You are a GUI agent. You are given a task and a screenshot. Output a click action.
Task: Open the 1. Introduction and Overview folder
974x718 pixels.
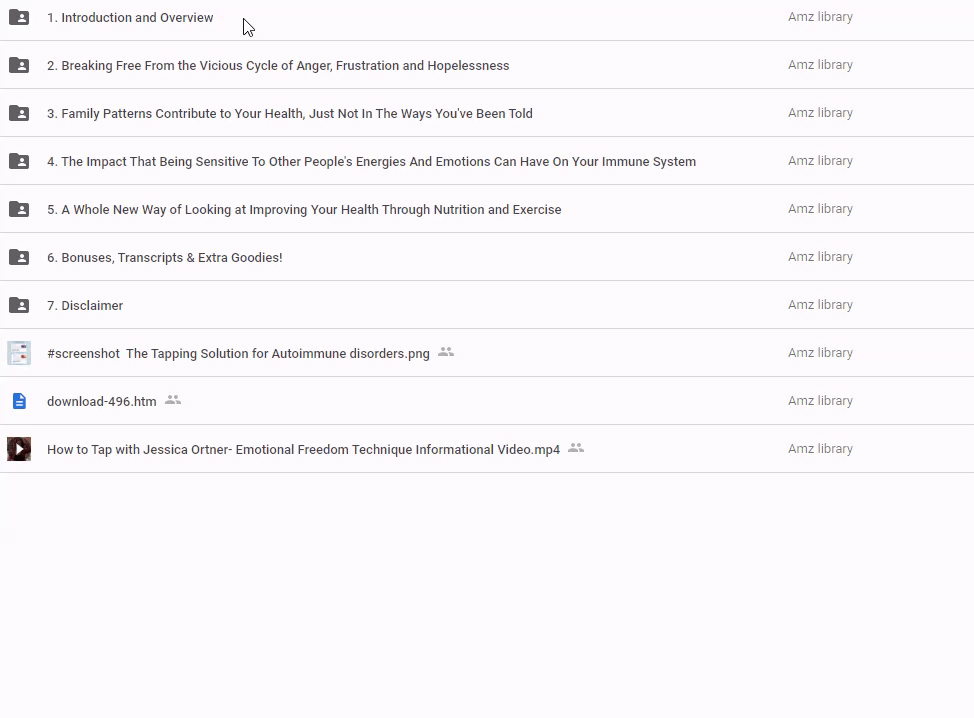pos(130,18)
